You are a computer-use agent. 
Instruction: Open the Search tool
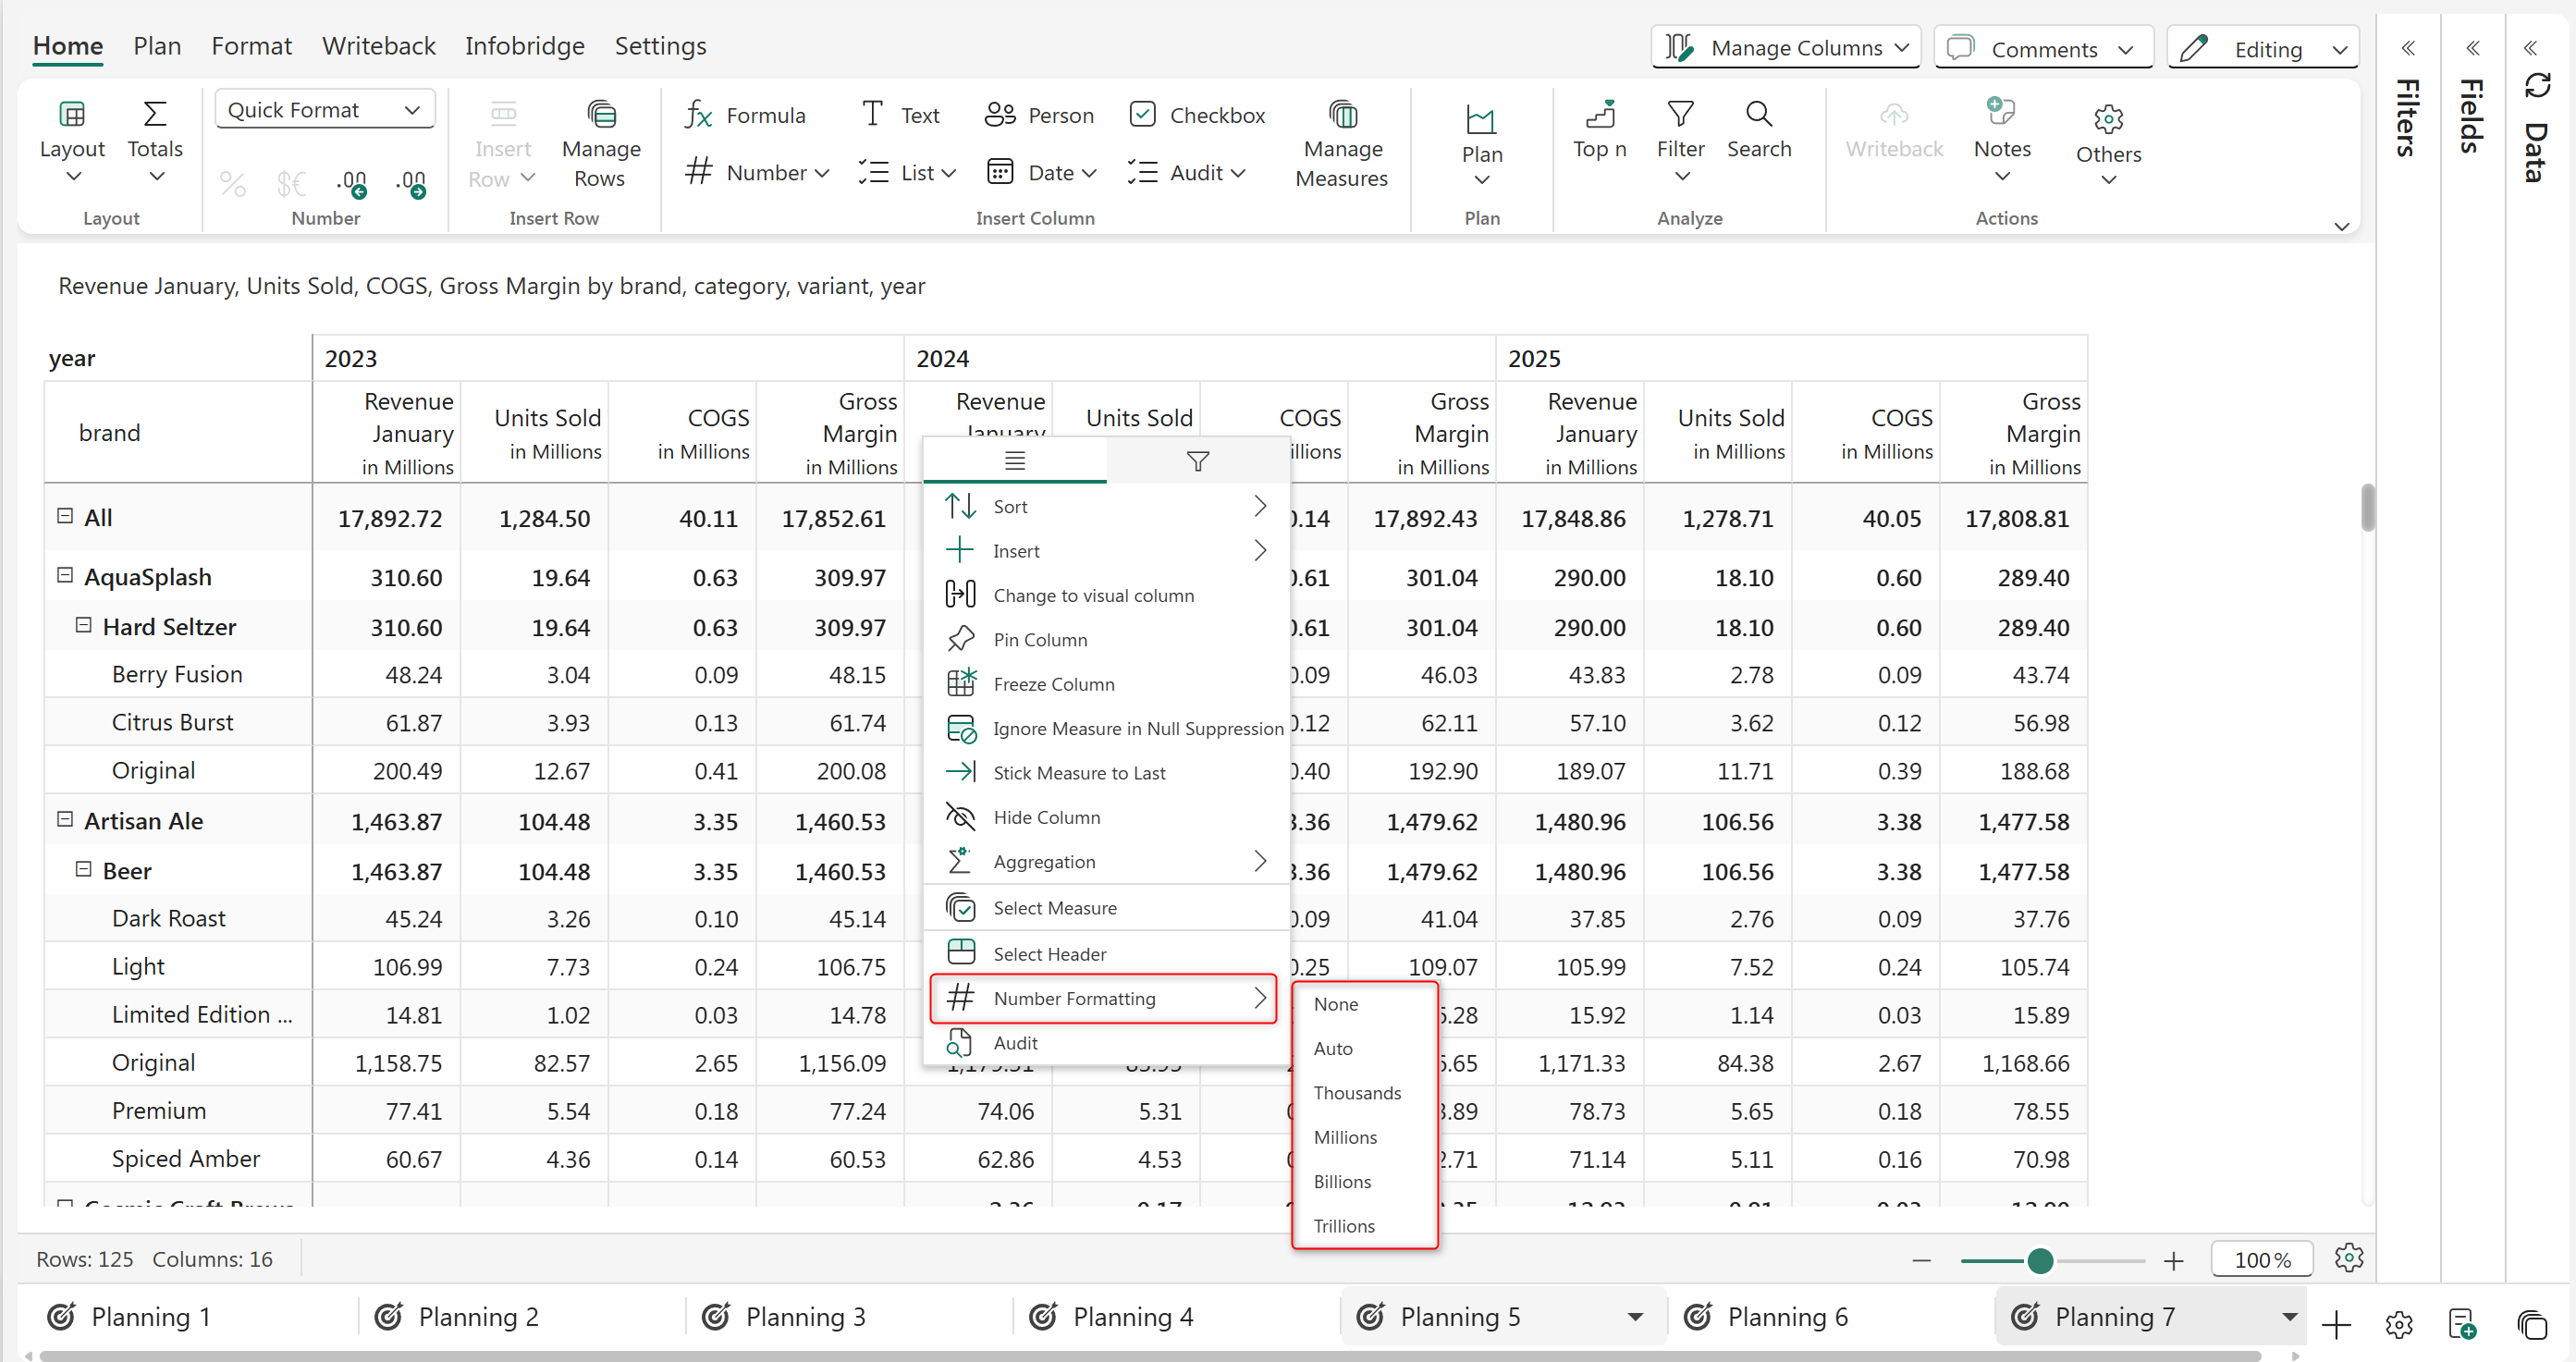[1758, 129]
